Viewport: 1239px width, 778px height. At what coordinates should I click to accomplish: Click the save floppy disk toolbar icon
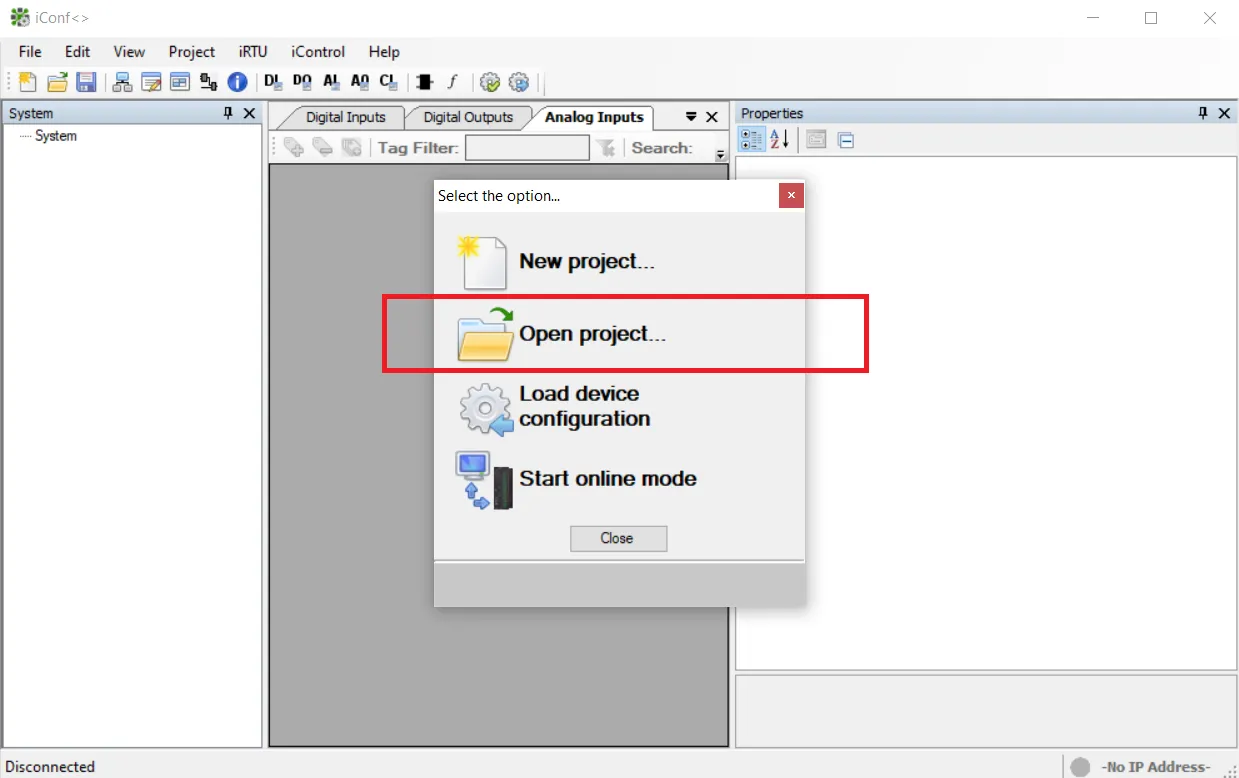click(x=86, y=82)
